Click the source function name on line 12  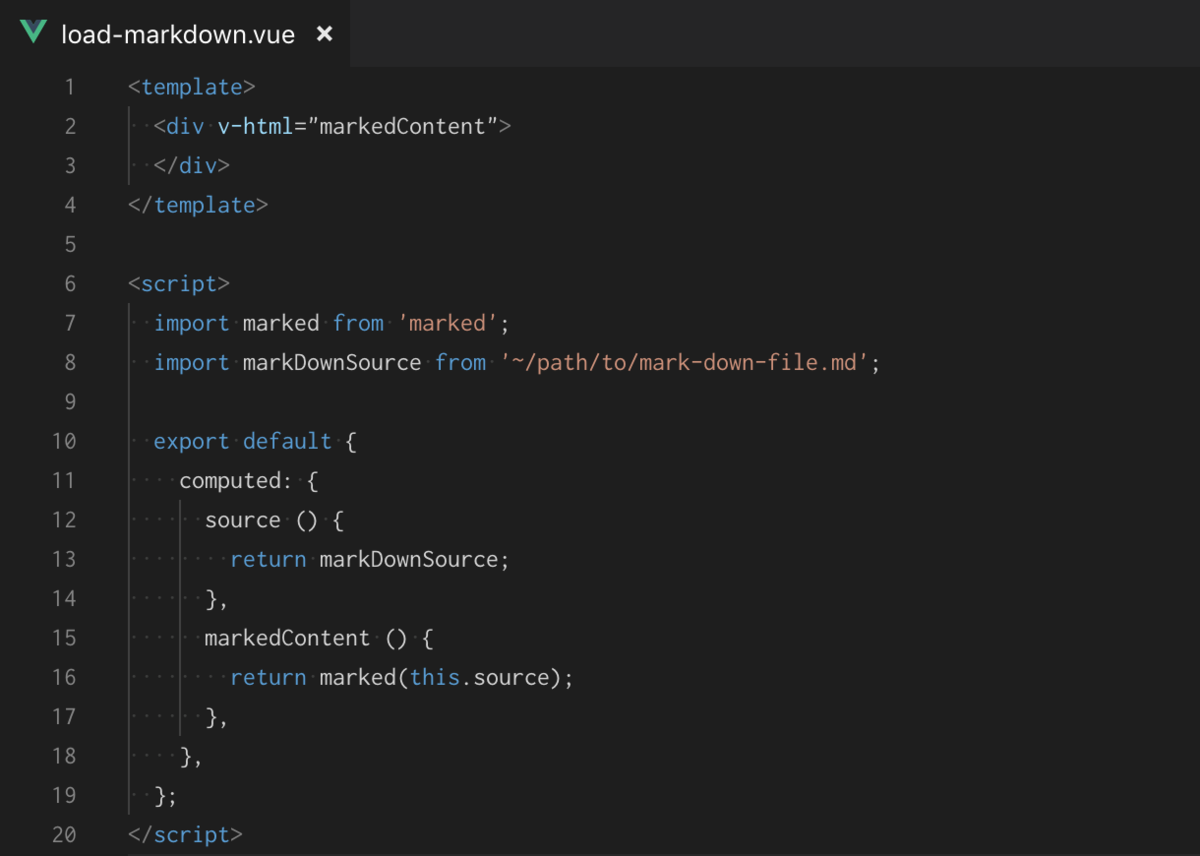pyautogui.click(x=242, y=519)
